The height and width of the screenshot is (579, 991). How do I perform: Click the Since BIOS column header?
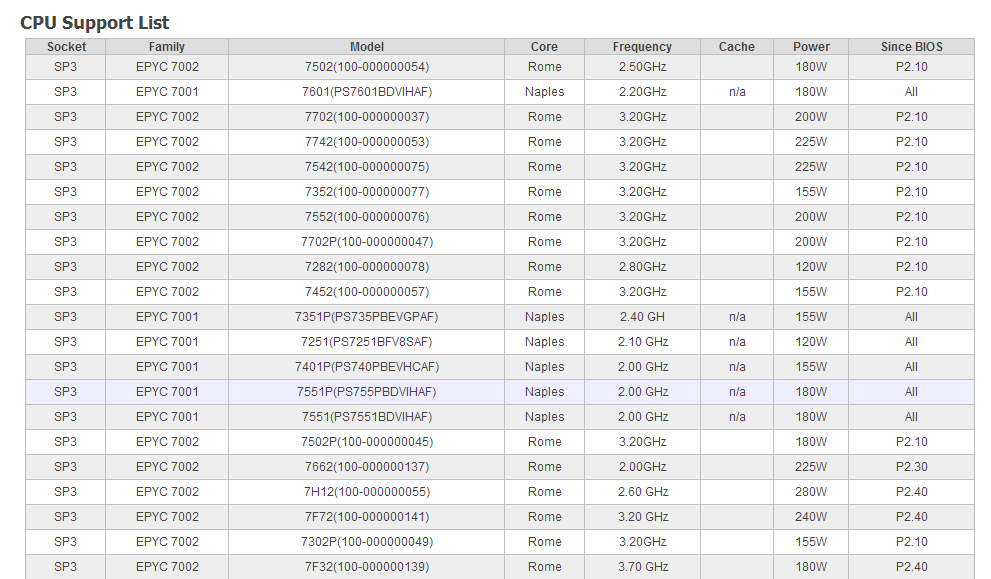click(x=911, y=47)
